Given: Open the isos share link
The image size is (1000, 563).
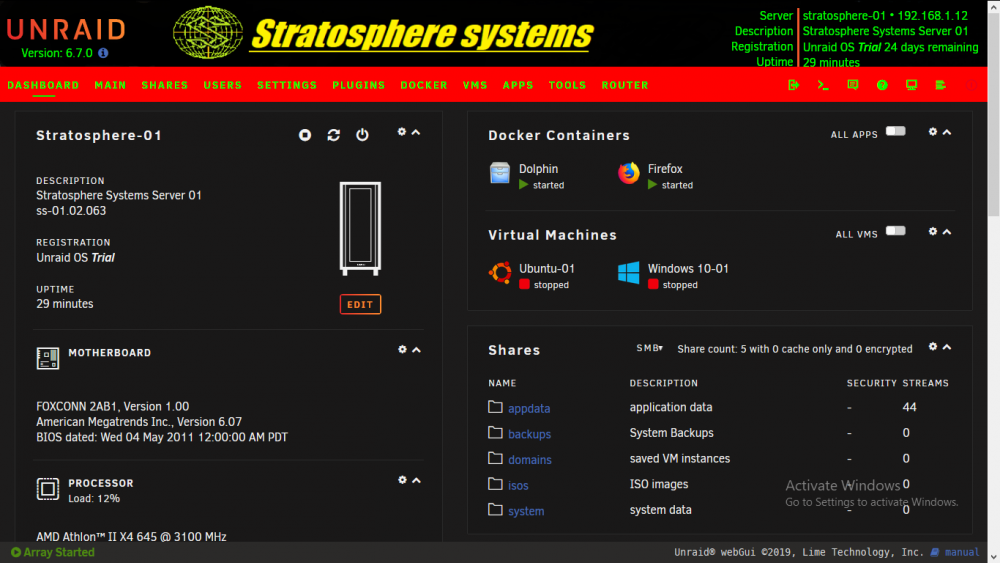Looking at the screenshot, I should pos(518,485).
